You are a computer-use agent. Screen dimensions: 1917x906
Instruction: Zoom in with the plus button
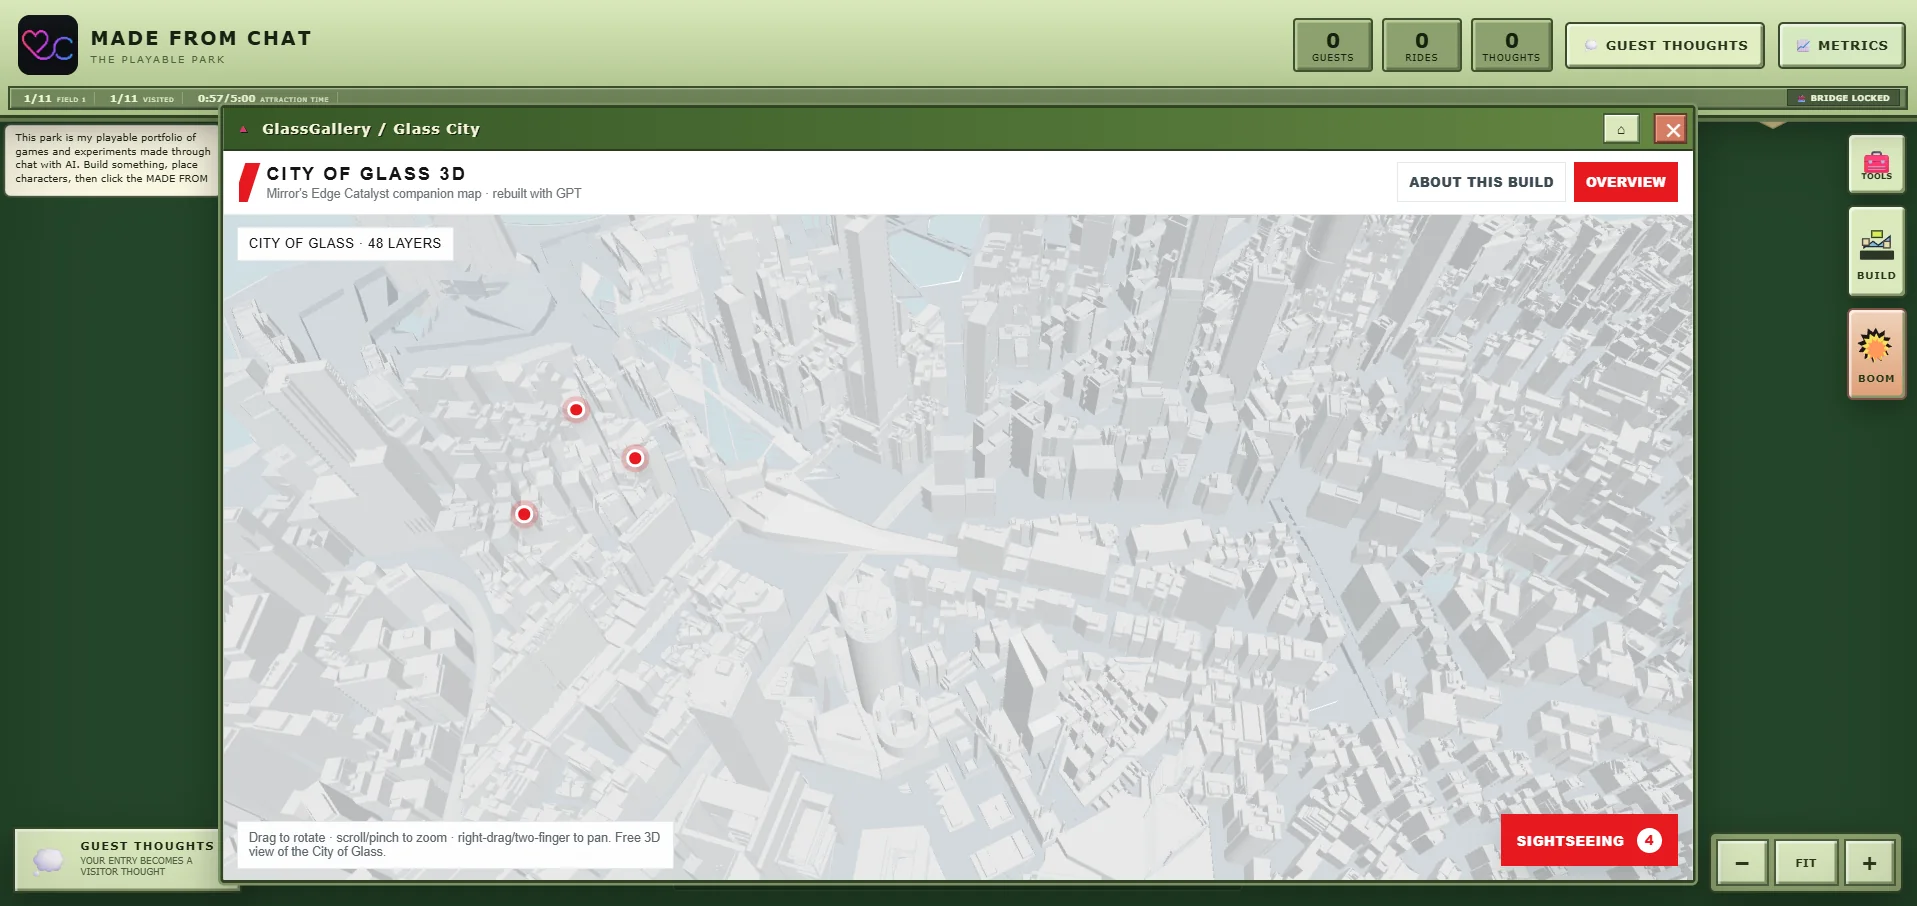click(x=1869, y=863)
